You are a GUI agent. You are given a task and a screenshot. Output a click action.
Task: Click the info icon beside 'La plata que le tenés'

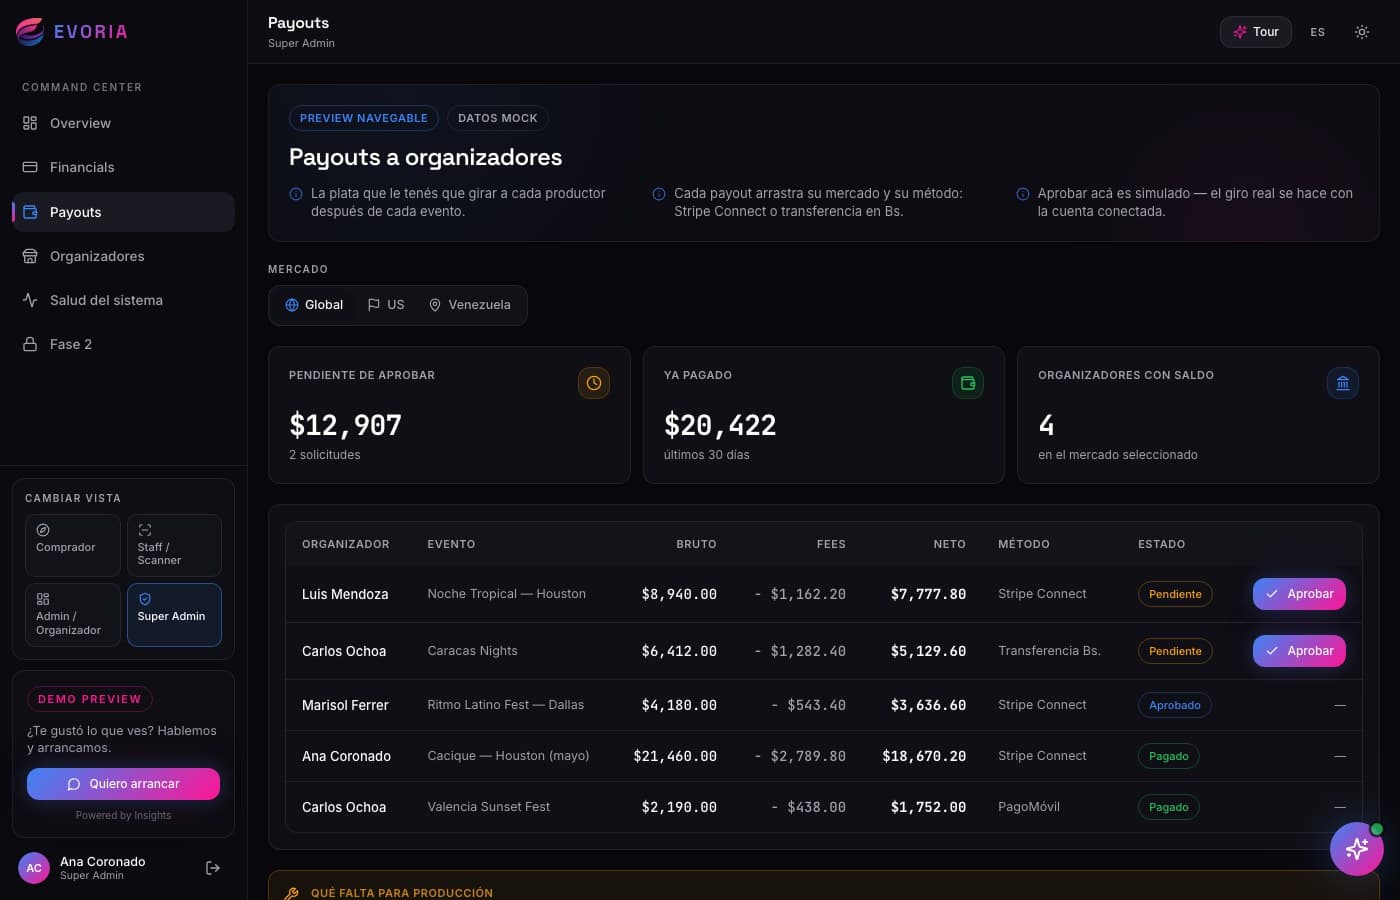(x=296, y=194)
